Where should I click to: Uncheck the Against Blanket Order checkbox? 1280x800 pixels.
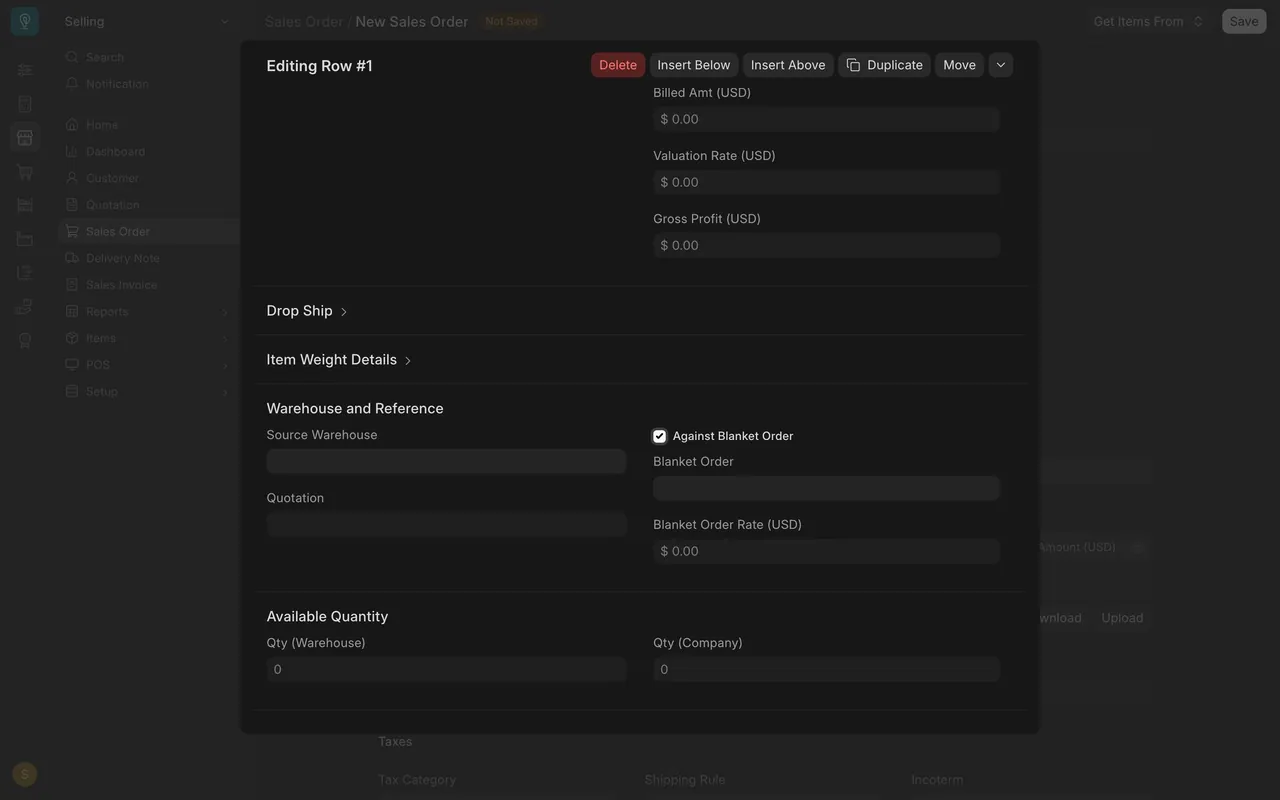[x=659, y=436]
